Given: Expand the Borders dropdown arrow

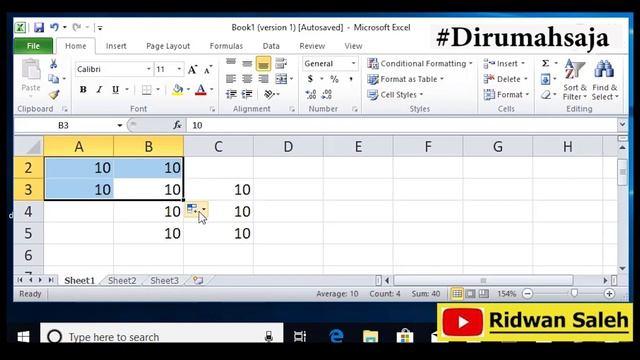Looking at the screenshot, I should [158, 89].
